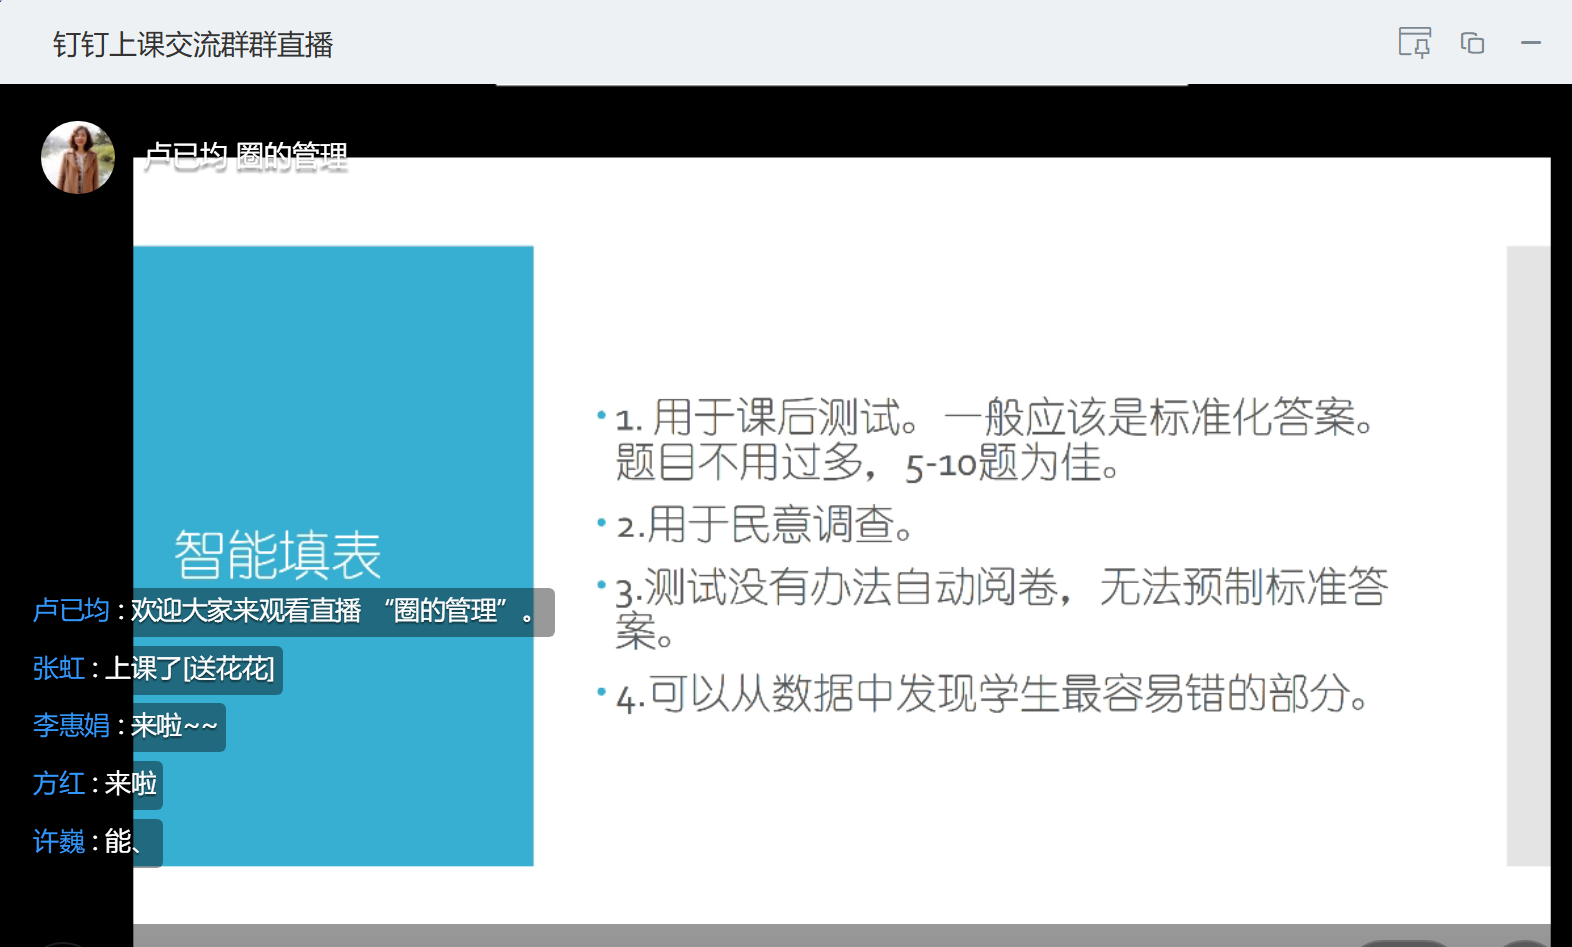Click the slide's gray right-side scrollbar

pyautogui.click(x=1527, y=555)
